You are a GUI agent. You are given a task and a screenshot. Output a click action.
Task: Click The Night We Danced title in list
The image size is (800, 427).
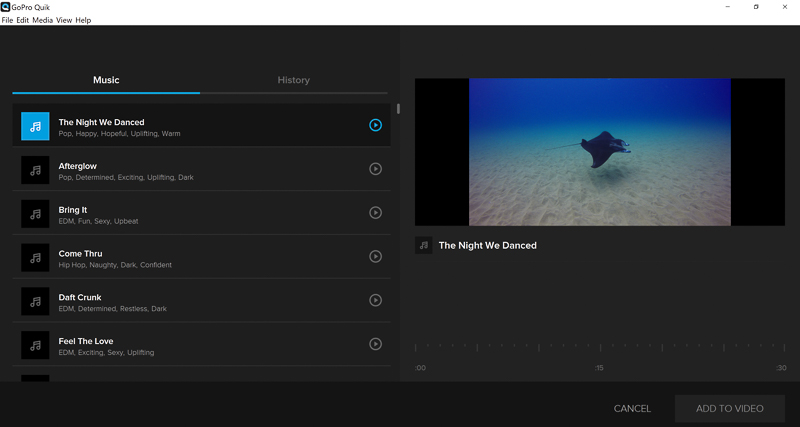tap(102, 122)
